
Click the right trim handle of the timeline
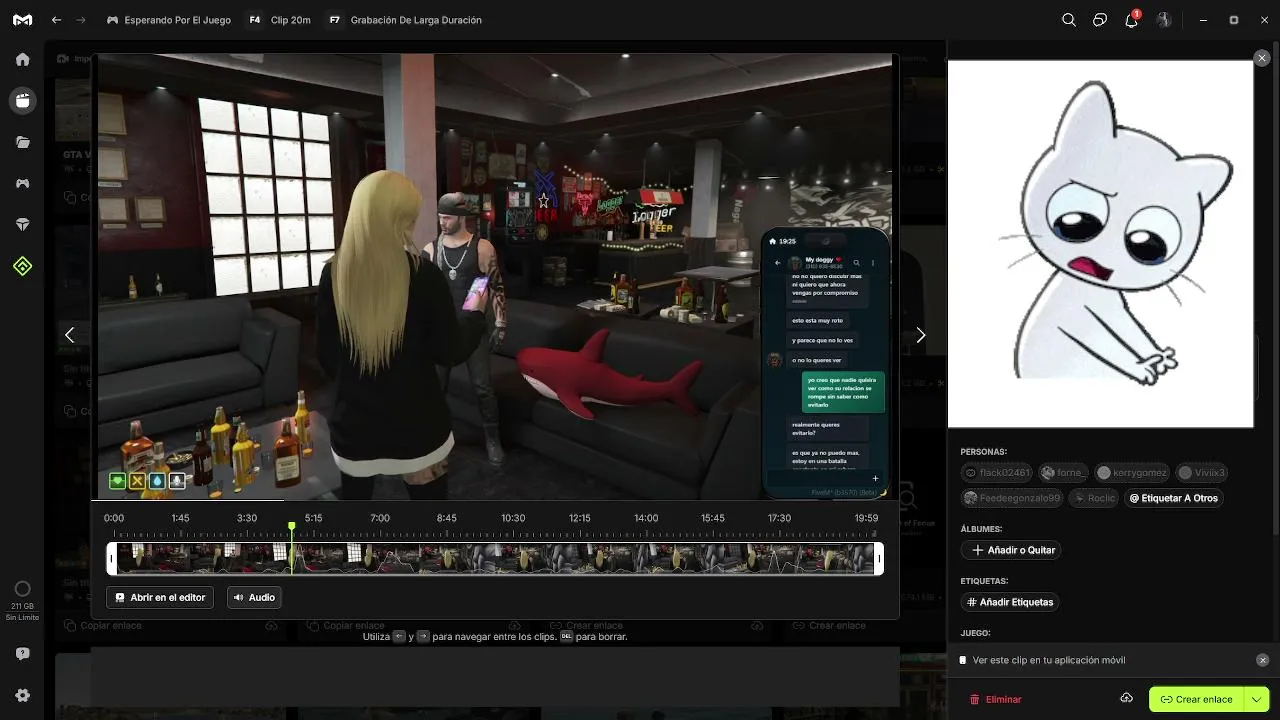tap(879, 558)
